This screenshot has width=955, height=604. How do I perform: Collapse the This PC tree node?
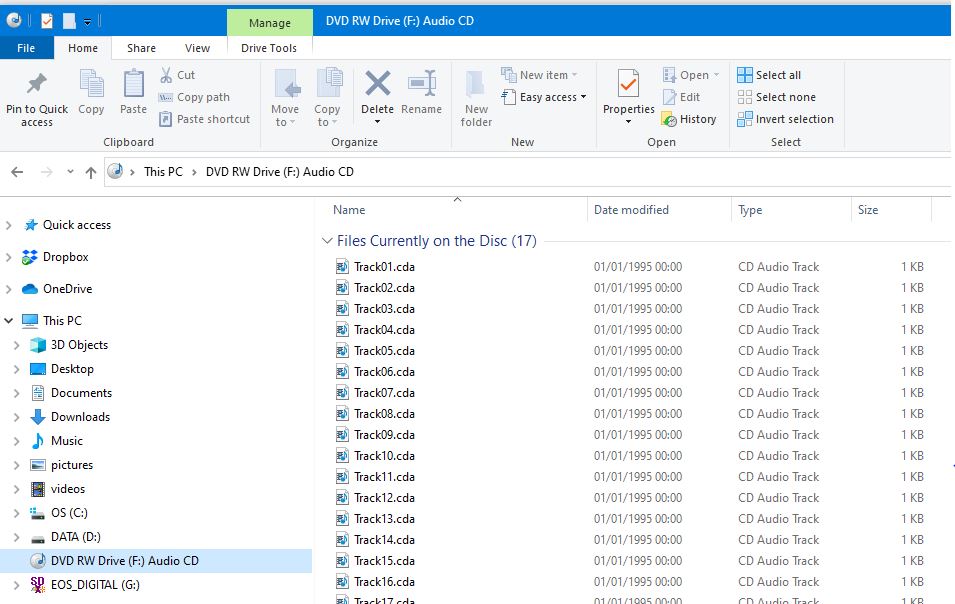(10, 321)
